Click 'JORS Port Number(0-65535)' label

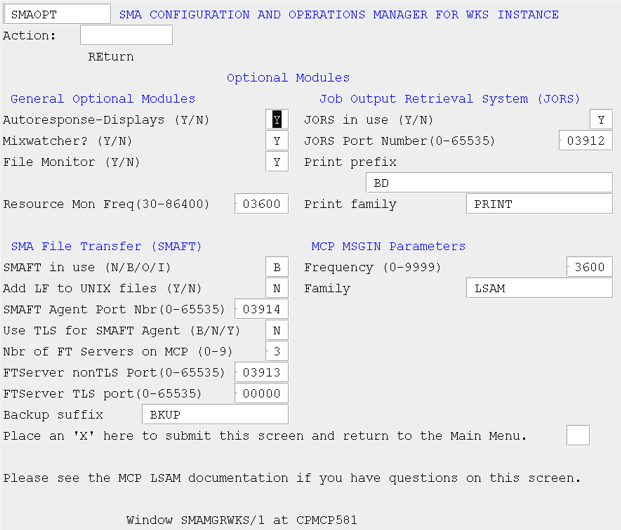(x=400, y=141)
